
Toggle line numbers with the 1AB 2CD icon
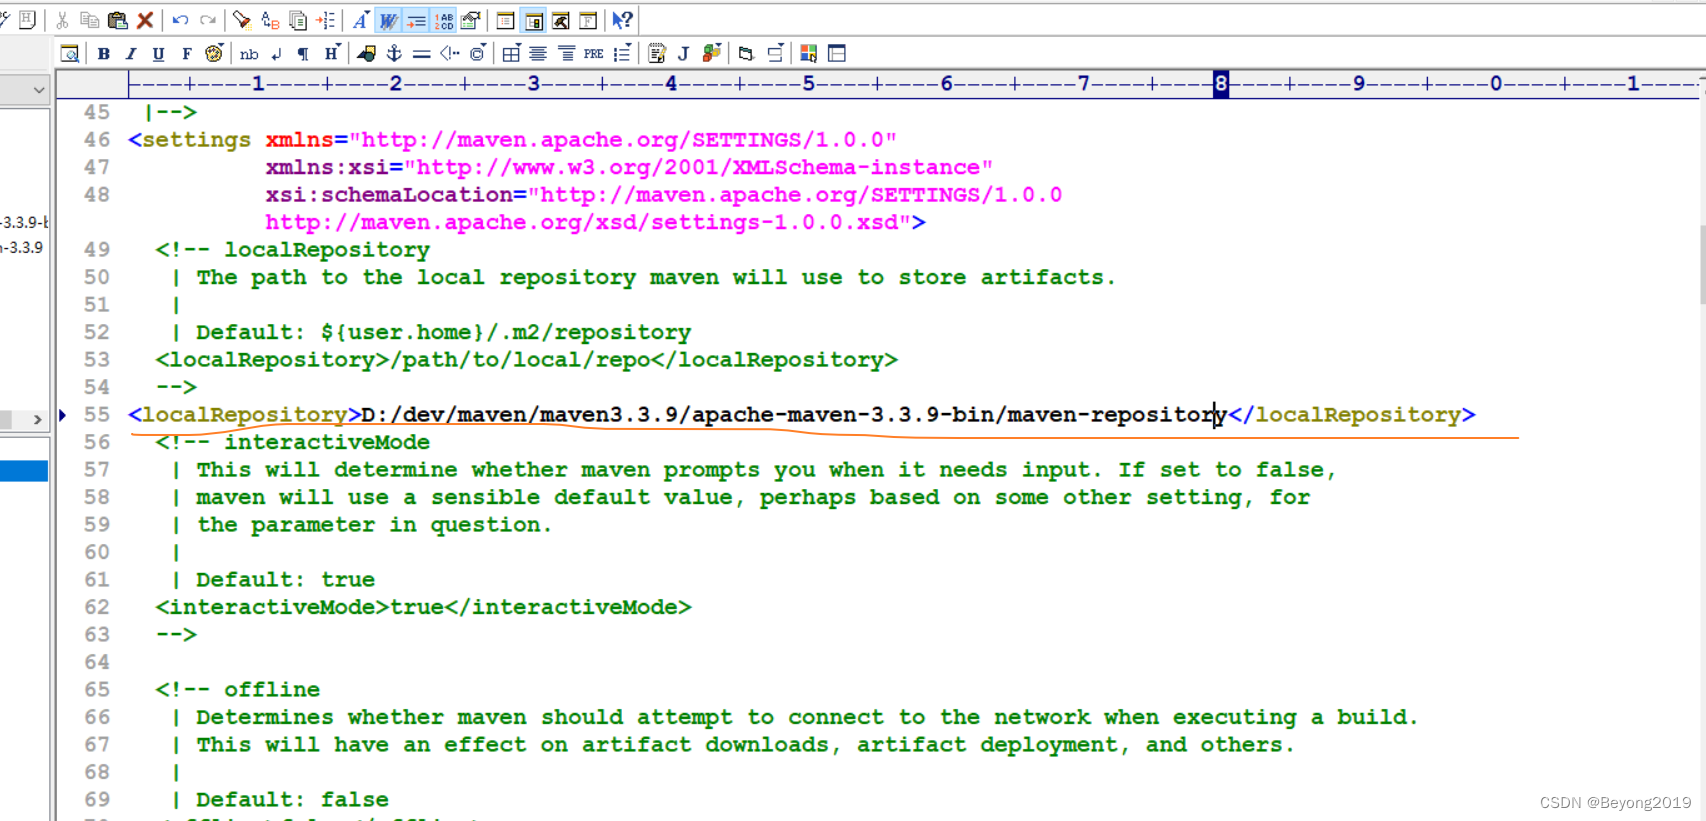coord(444,20)
